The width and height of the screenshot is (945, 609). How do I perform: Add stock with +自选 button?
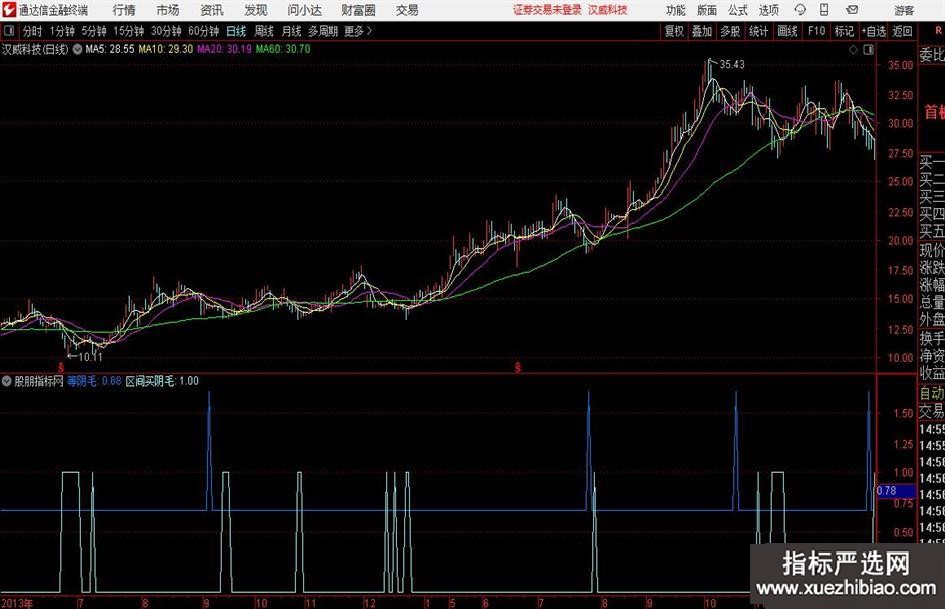coord(874,31)
